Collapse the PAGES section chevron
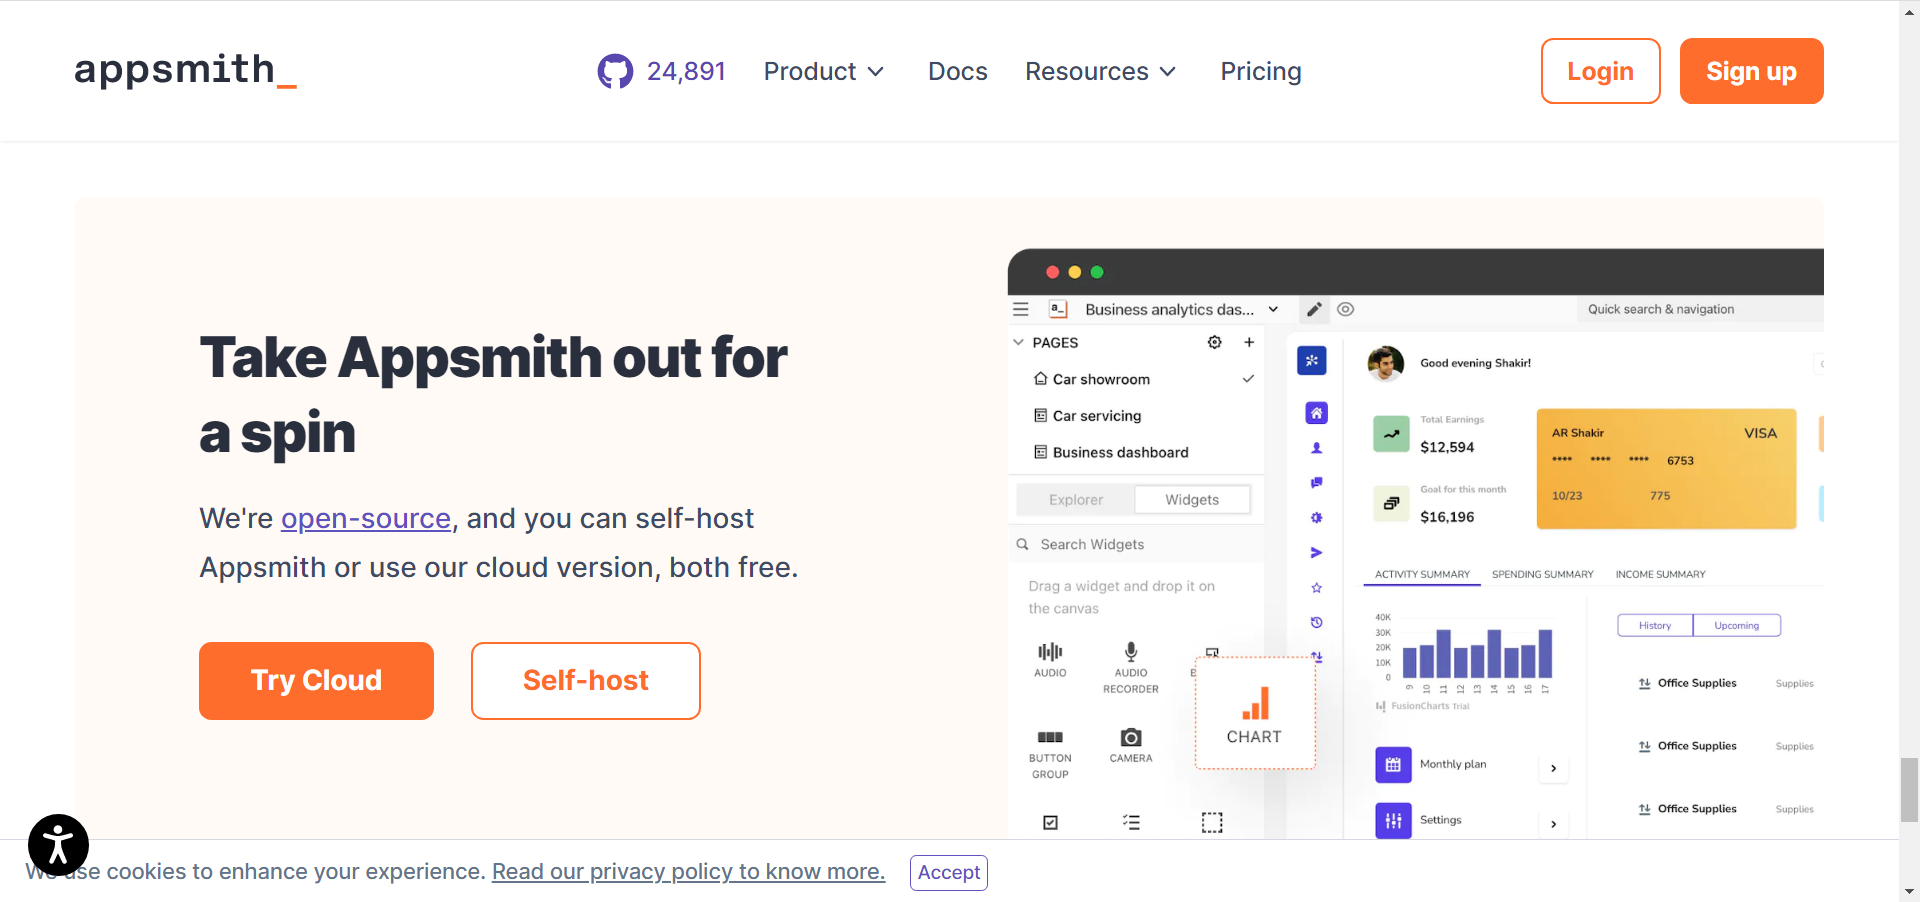This screenshot has height=902, width=1920. pyautogui.click(x=1019, y=342)
